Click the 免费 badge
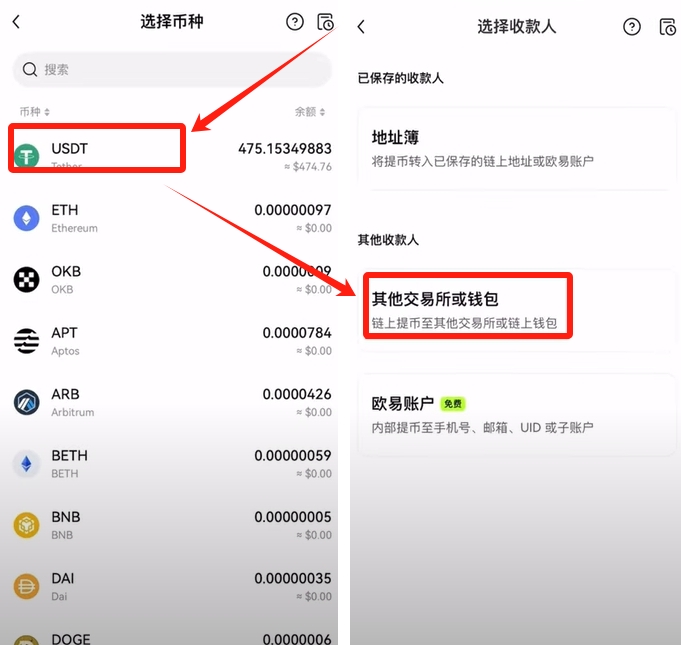 [x=453, y=404]
